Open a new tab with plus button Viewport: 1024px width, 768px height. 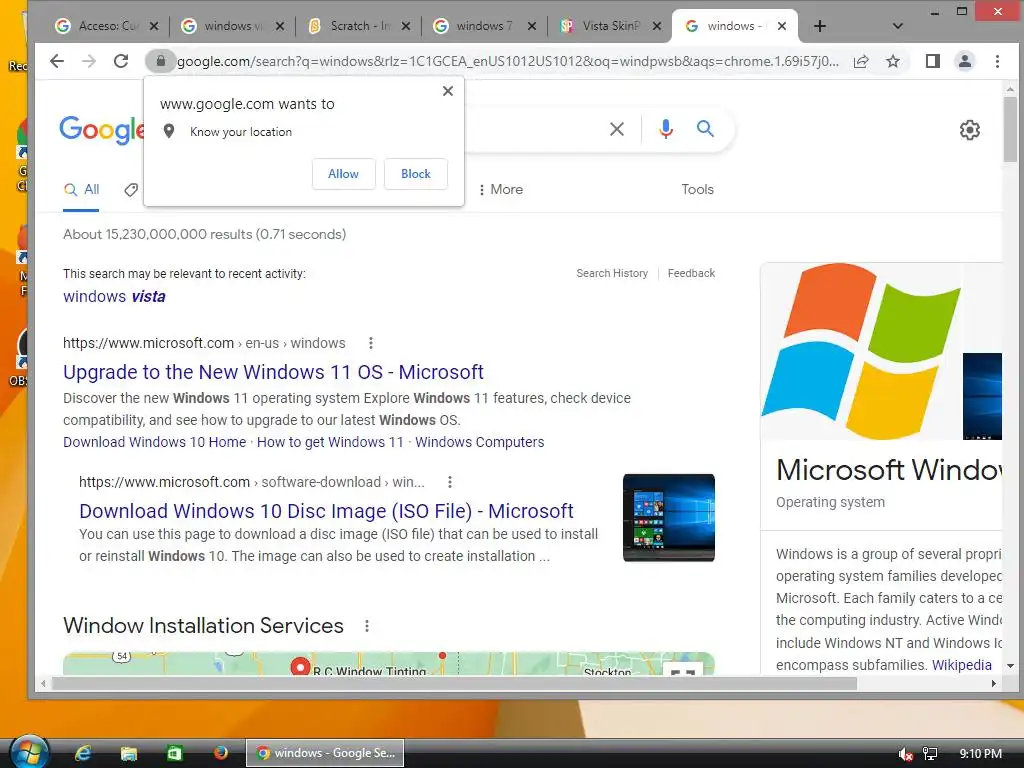click(820, 26)
